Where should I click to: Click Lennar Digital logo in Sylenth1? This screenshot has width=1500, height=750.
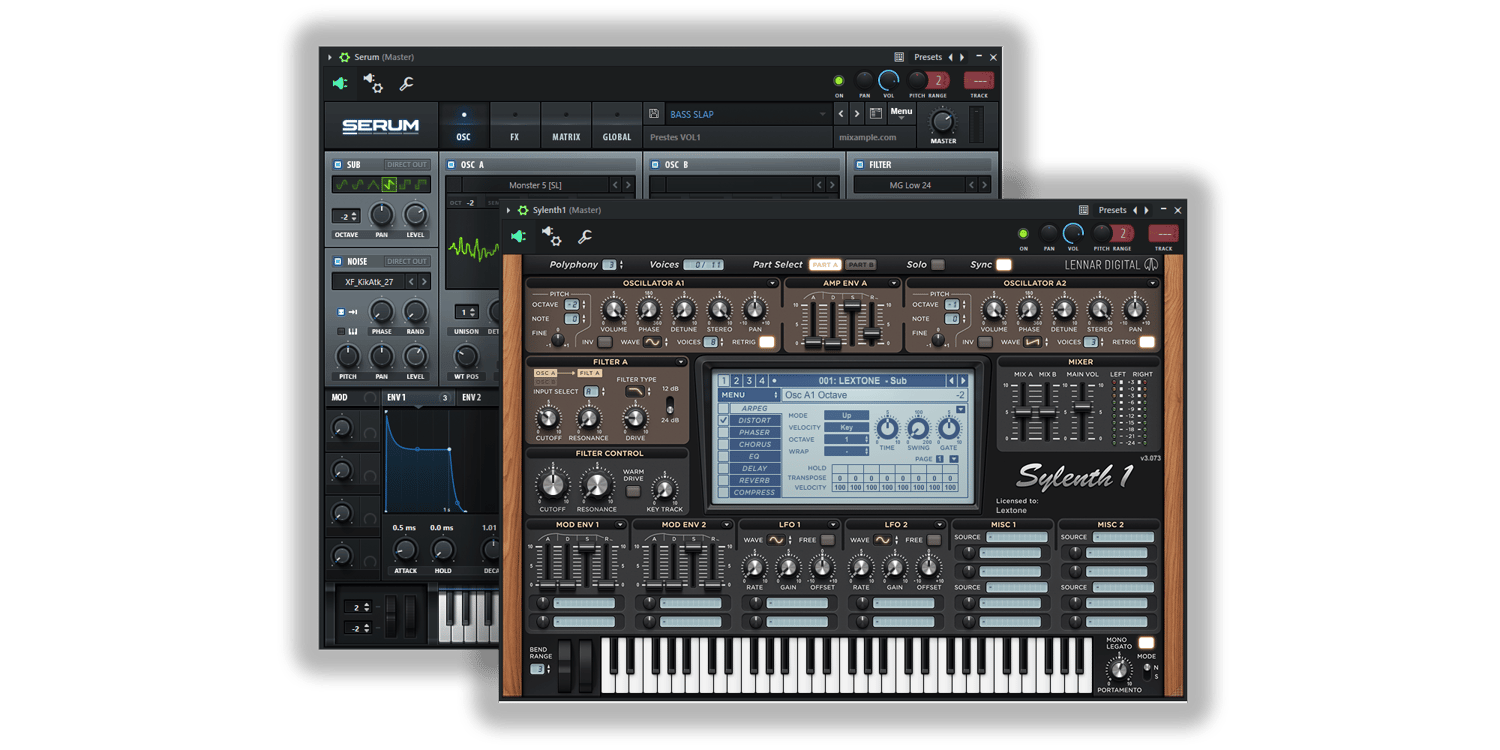1111,265
